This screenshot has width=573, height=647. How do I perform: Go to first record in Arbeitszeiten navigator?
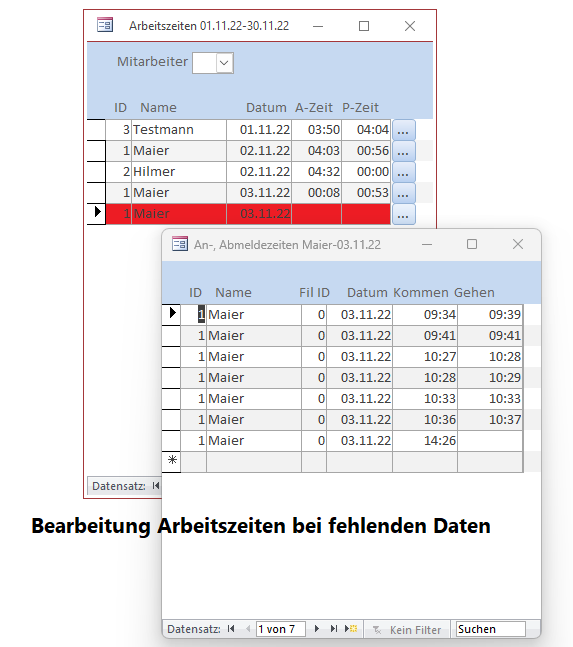tap(156, 486)
